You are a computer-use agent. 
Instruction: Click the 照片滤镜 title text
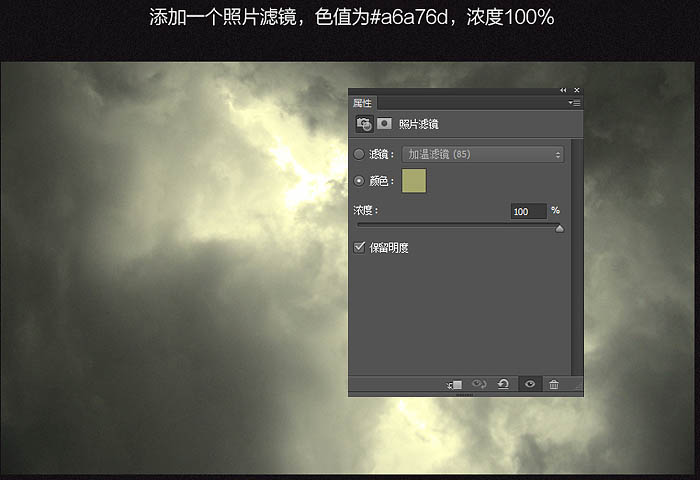(418, 124)
